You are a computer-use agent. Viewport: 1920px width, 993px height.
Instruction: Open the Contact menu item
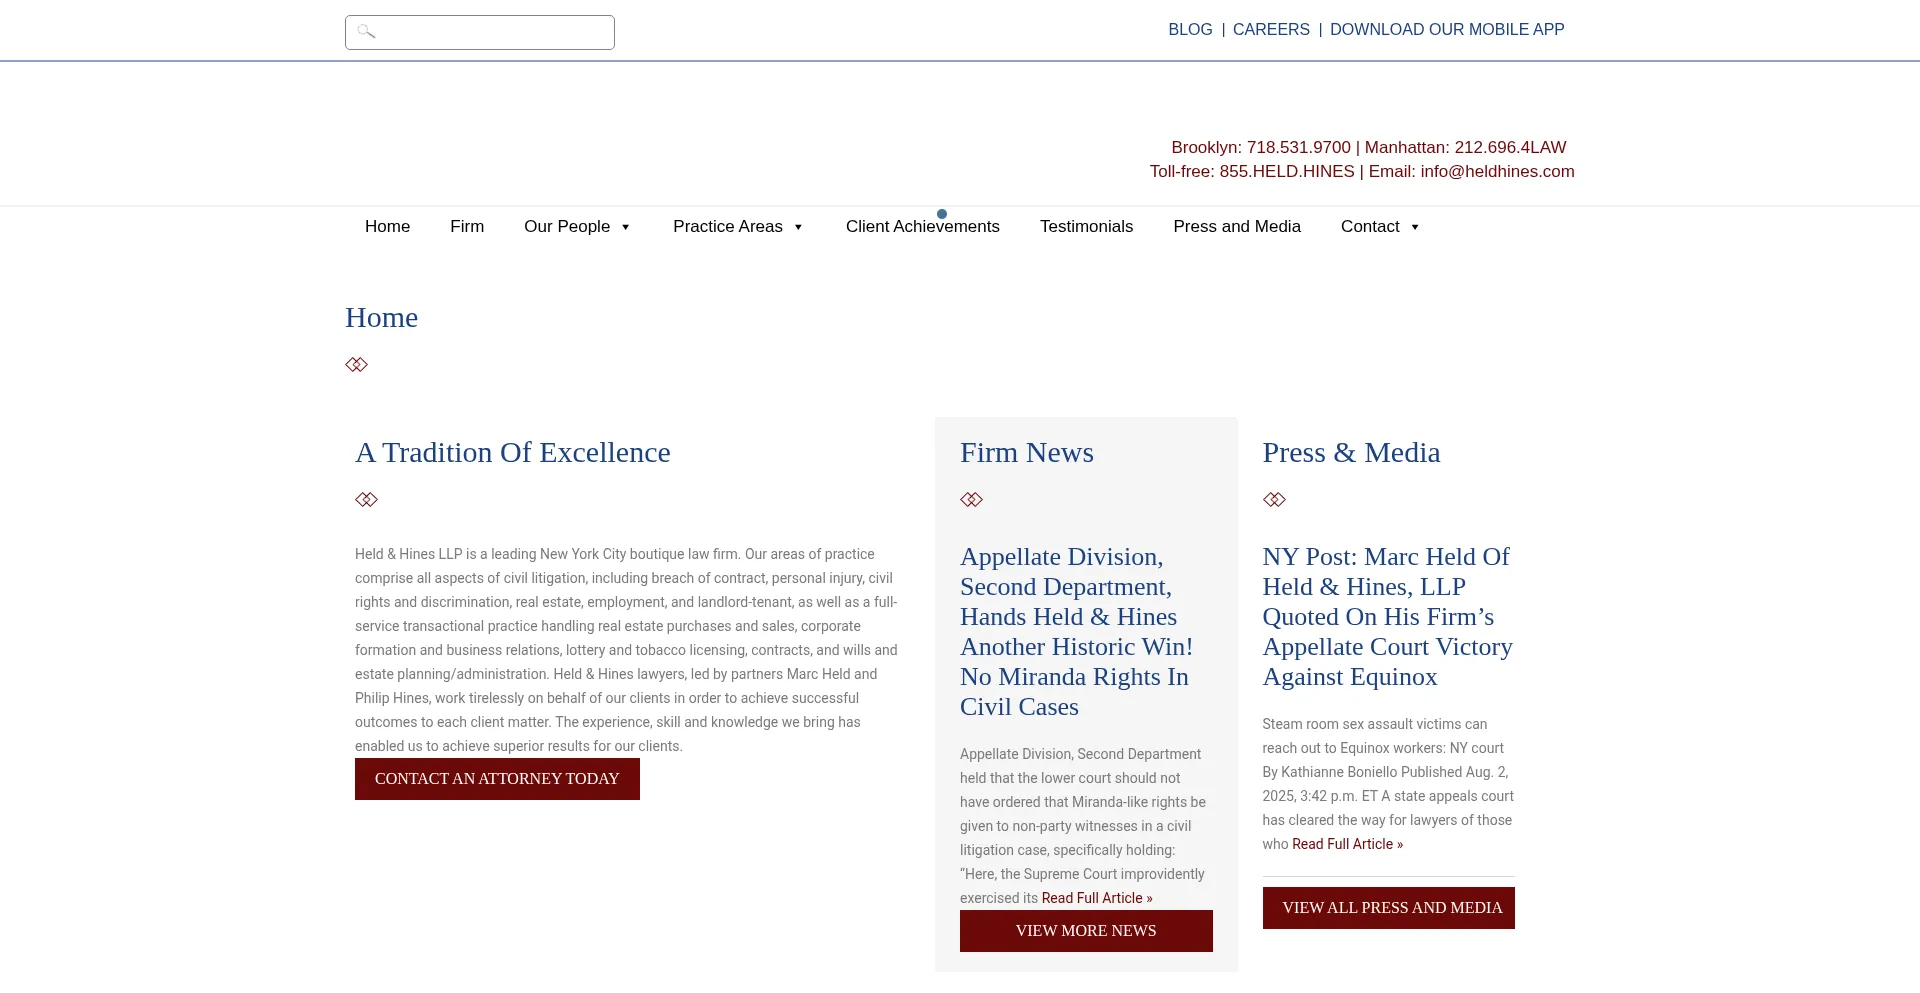point(1370,227)
